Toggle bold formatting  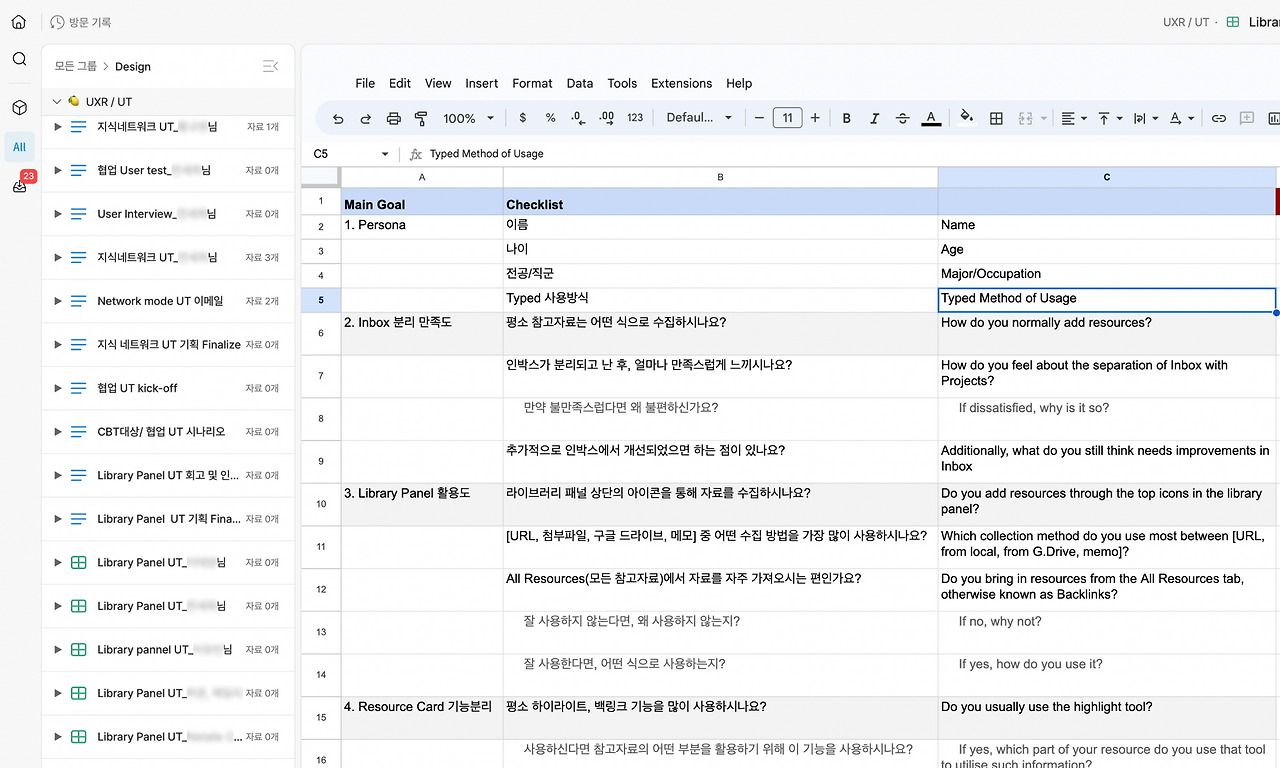point(847,118)
